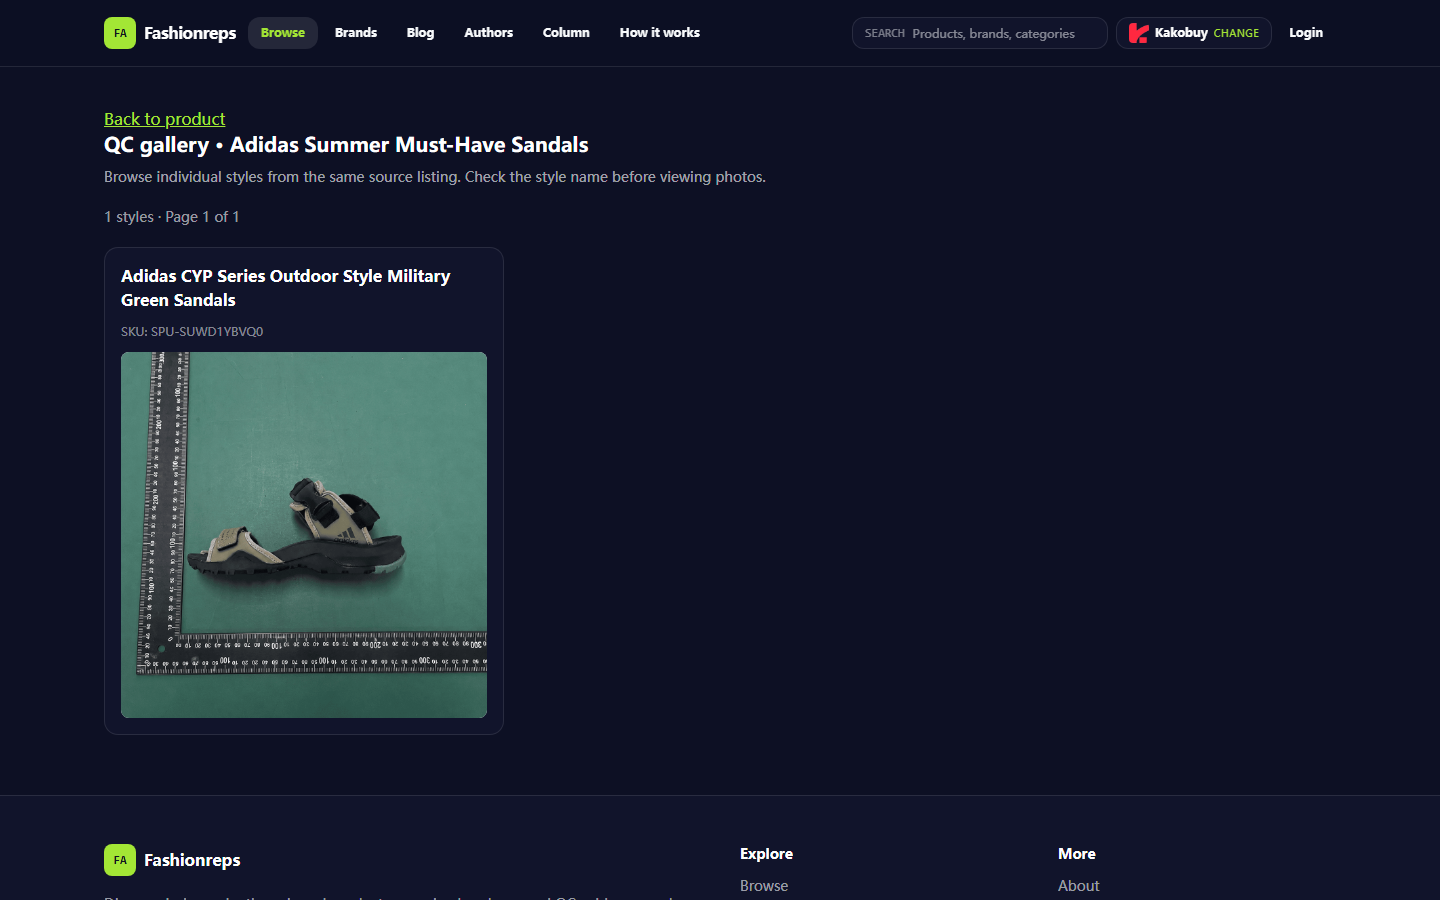Click the FA logo icon in the footer
This screenshot has height=900, width=1440.
tap(120, 860)
